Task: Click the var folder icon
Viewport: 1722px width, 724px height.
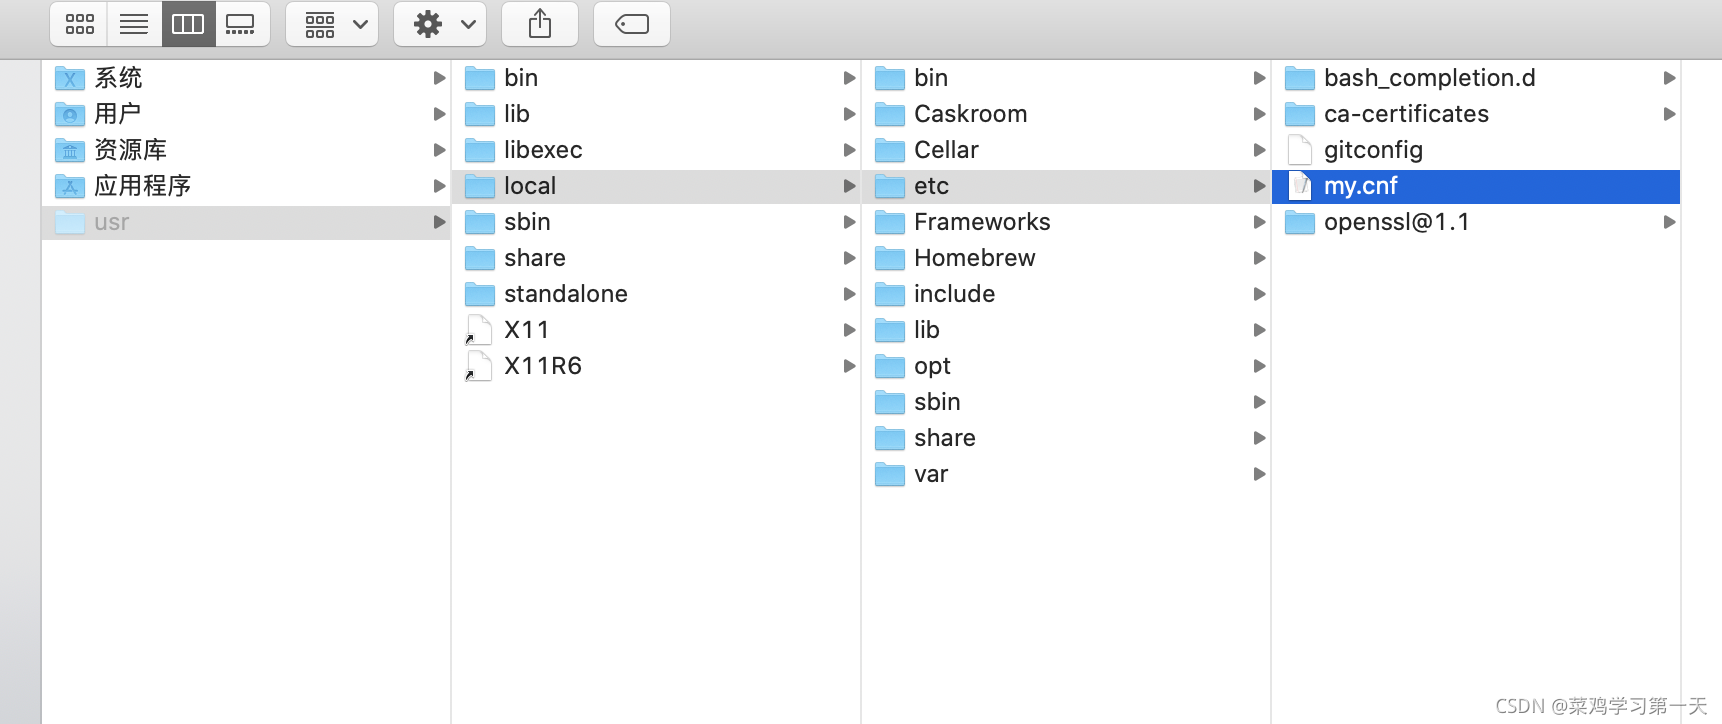Action: [x=890, y=474]
